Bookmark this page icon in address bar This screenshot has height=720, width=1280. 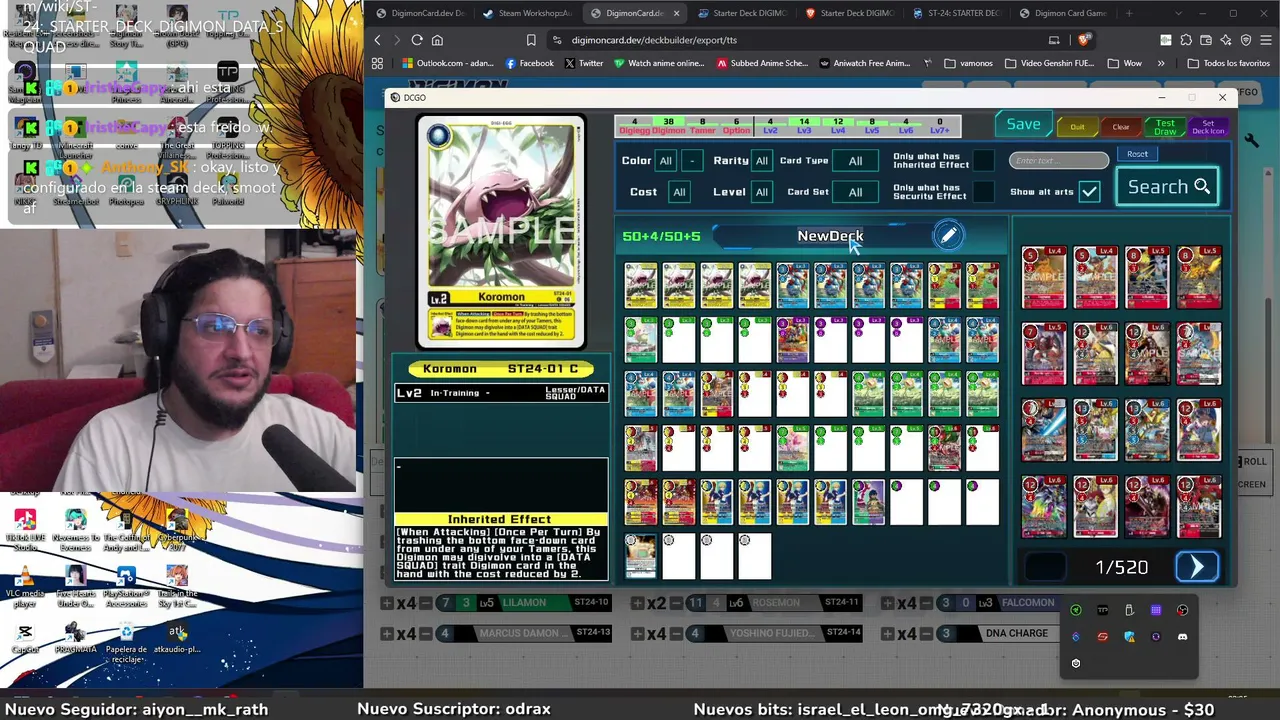(x=531, y=40)
